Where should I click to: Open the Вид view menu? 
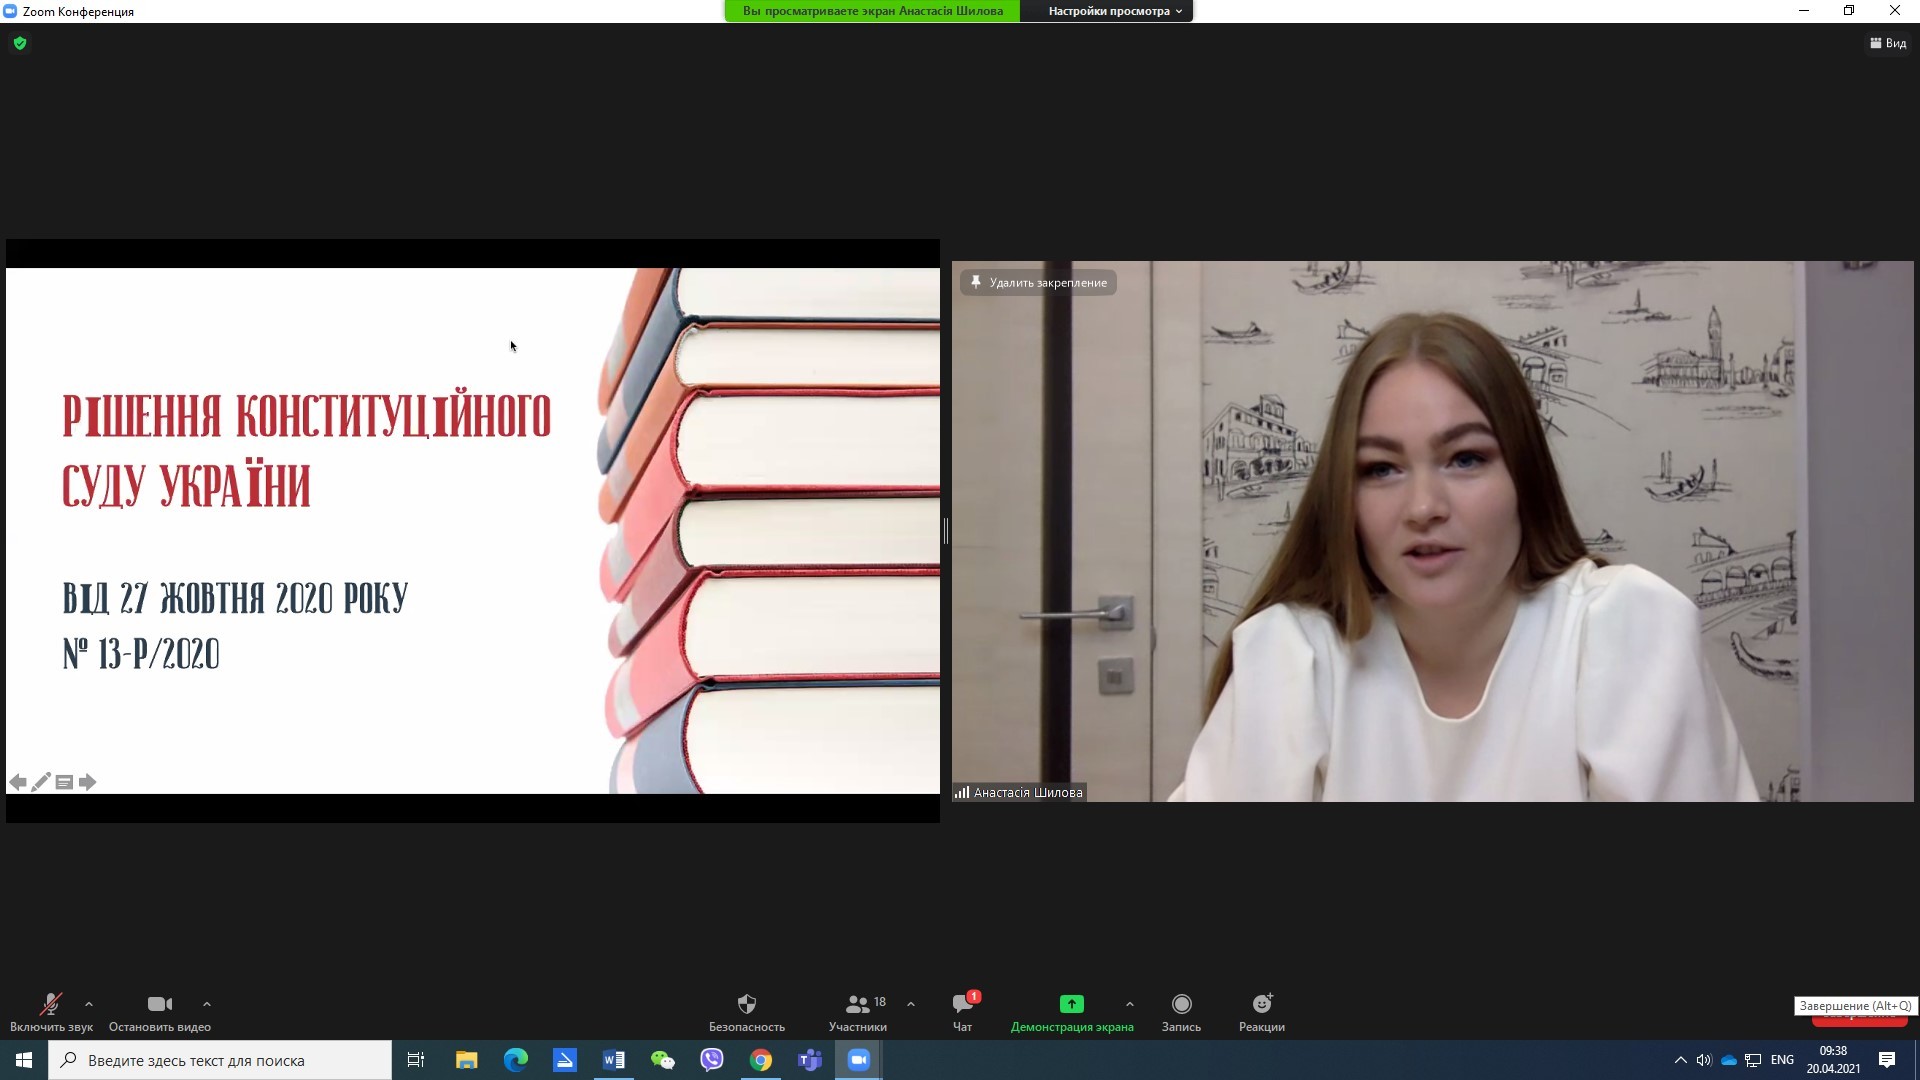(1888, 43)
